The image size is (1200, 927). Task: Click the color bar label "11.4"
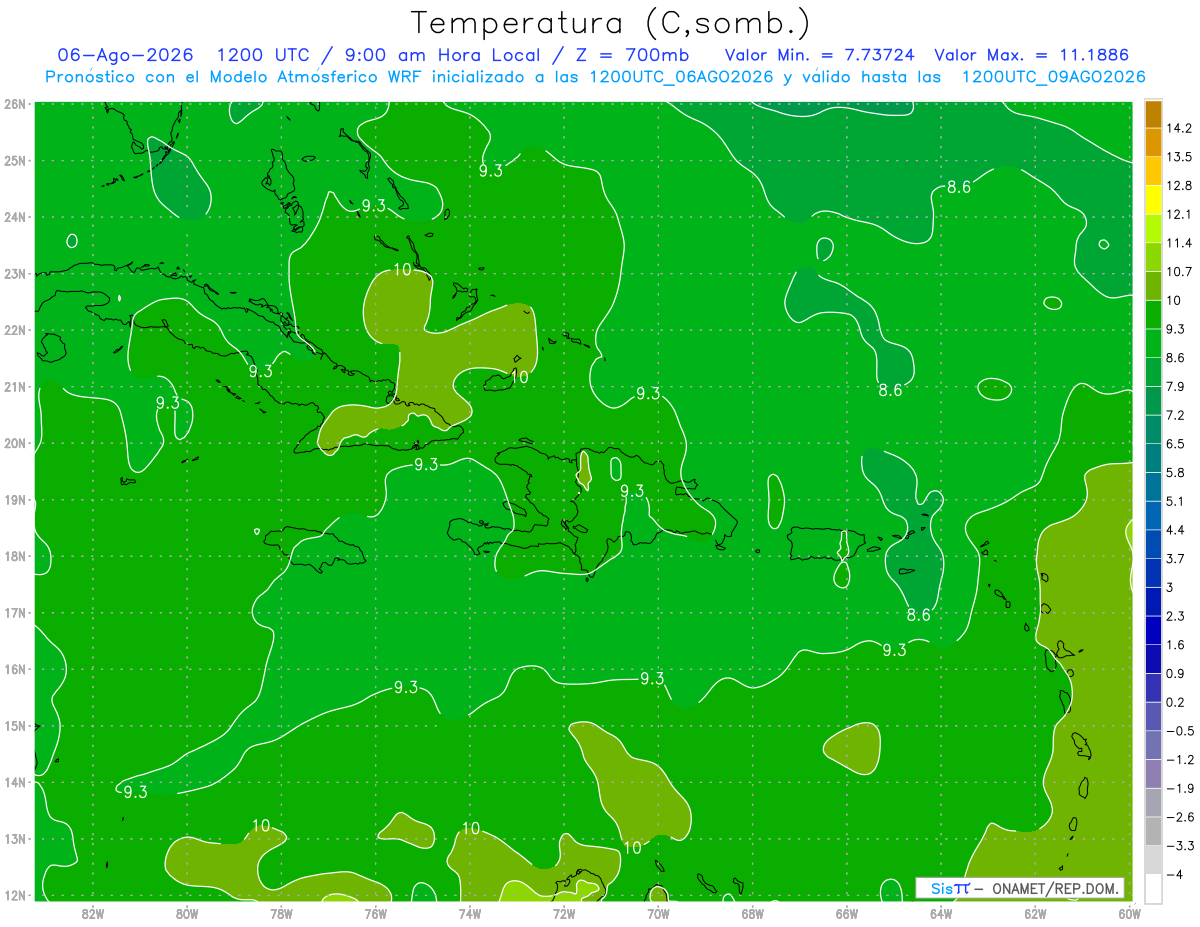pos(1179,243)
